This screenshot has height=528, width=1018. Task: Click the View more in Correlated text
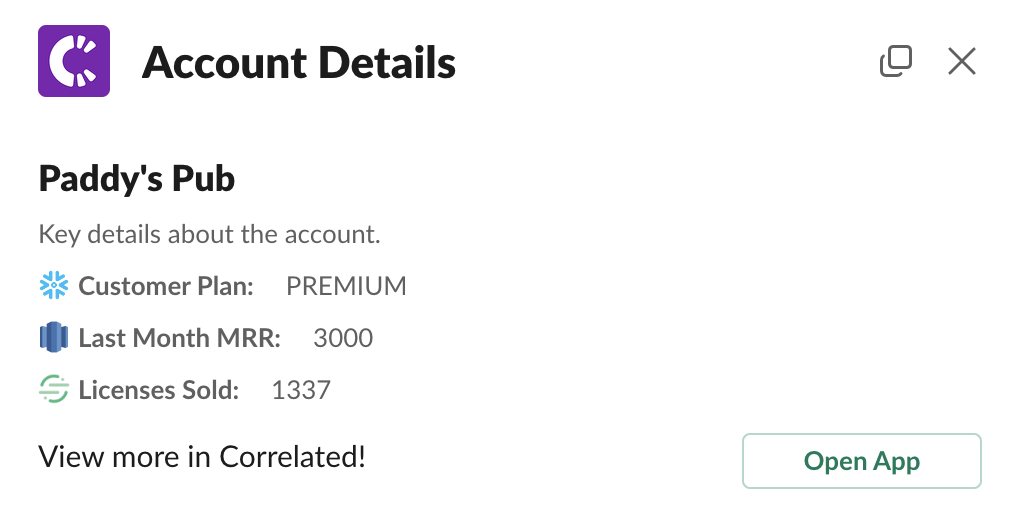(x=202, y=457)
